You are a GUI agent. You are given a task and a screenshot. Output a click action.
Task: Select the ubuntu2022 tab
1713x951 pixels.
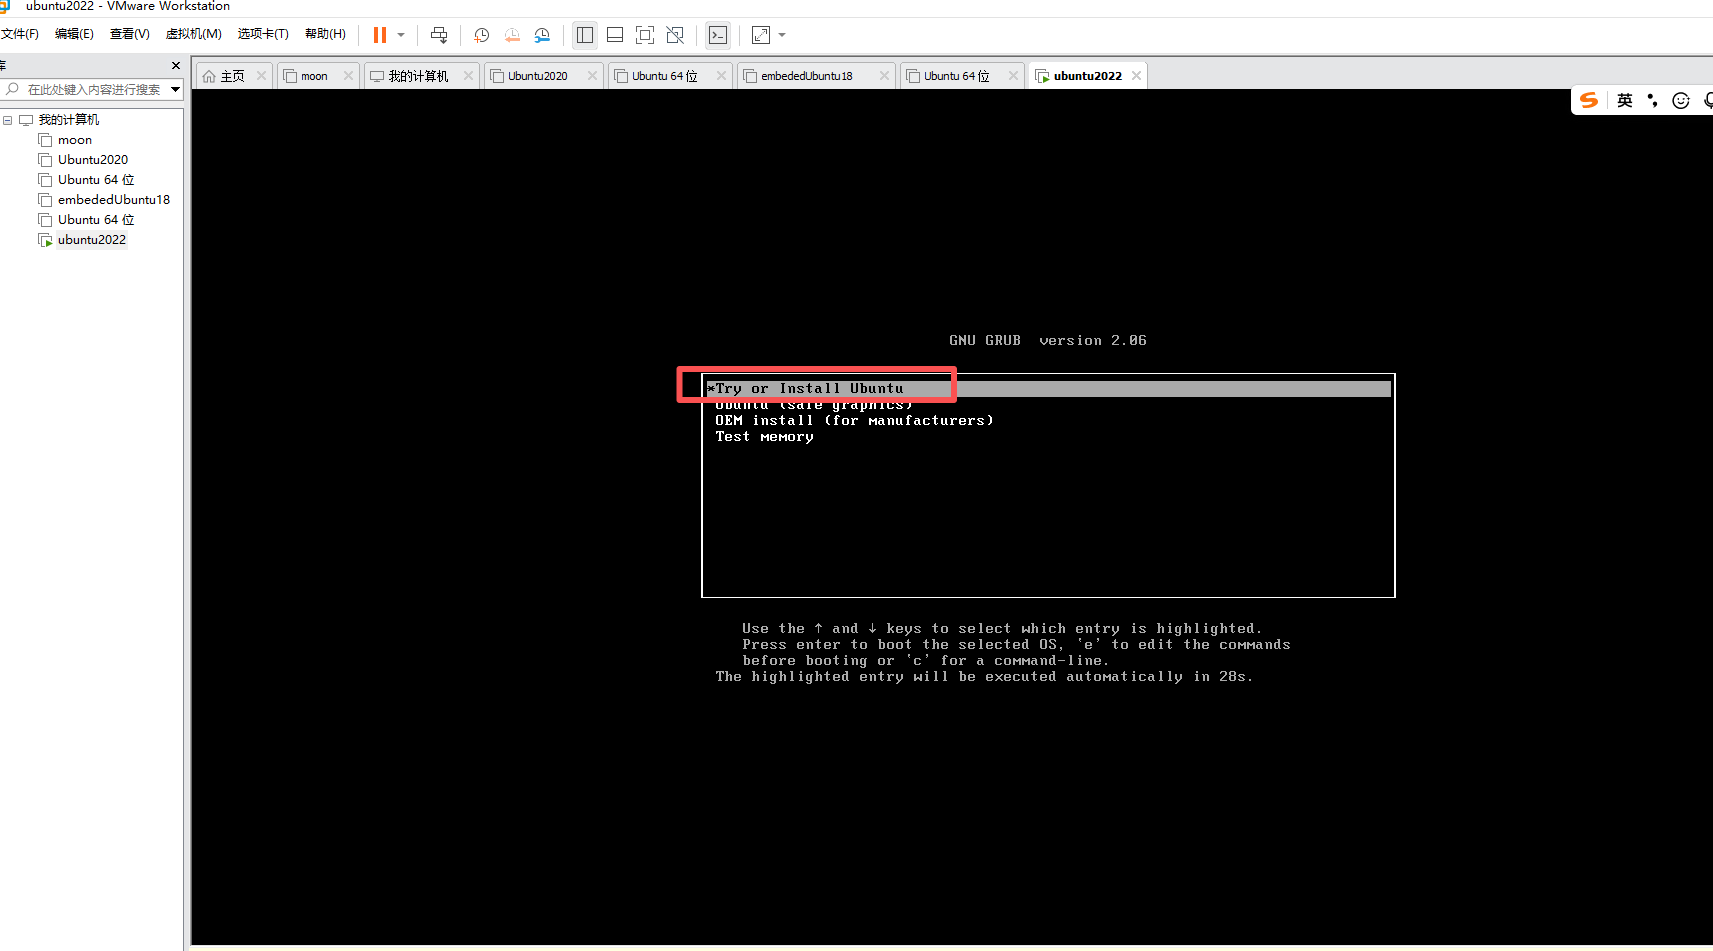click(x=1087, y=76)
